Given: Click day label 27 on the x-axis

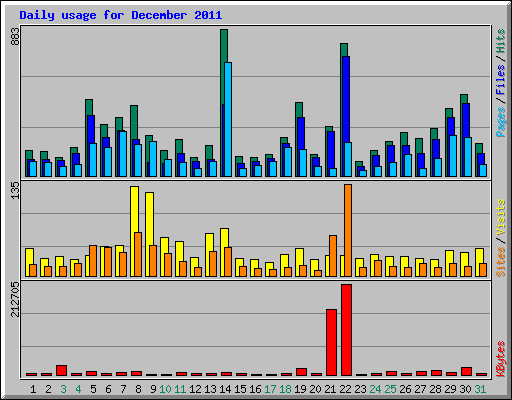Looking at the screenshot, I should click(420, 389).
